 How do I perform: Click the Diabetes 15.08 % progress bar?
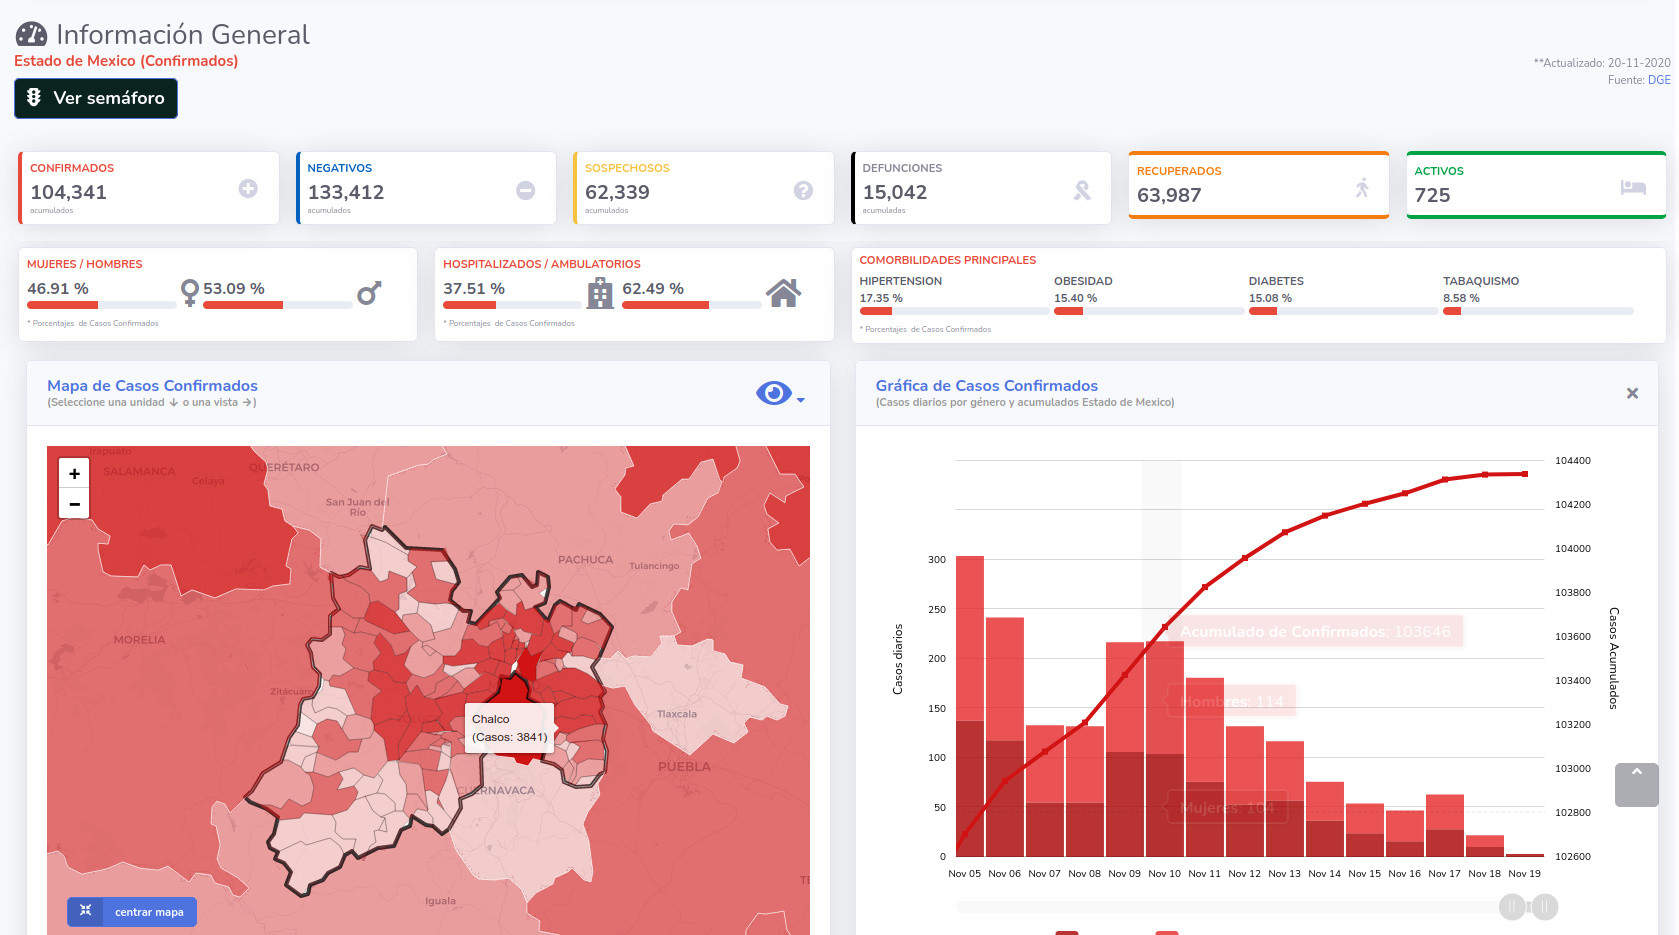coord(1342,311)
